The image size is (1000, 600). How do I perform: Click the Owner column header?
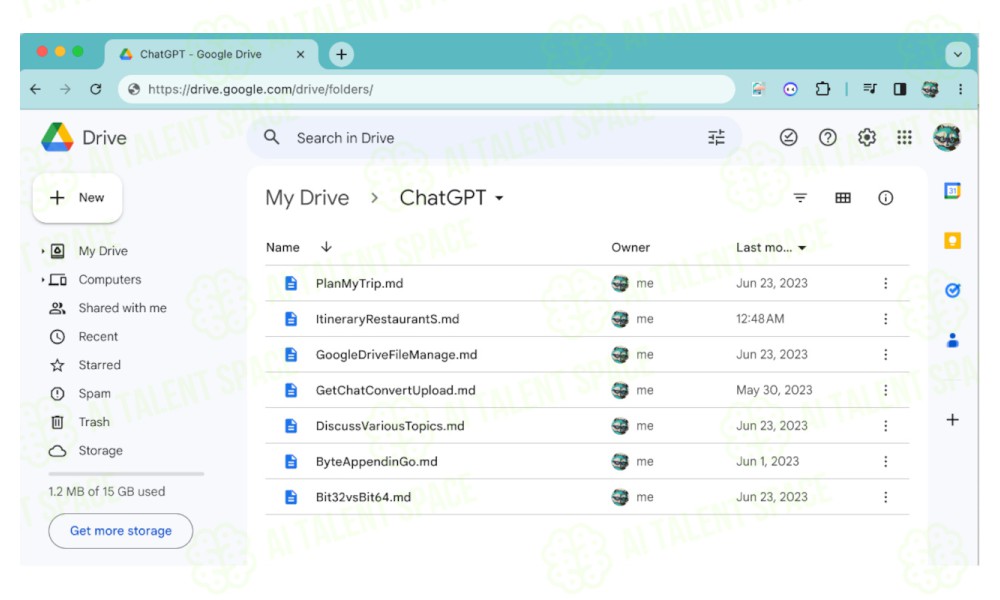tap(630, 247)
